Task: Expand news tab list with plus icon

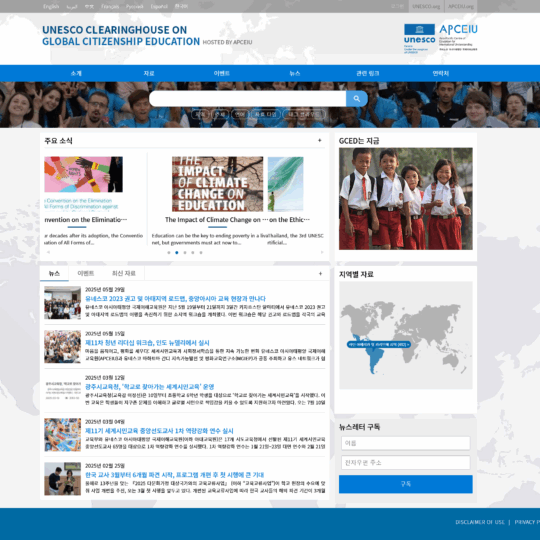Action: 320,273
